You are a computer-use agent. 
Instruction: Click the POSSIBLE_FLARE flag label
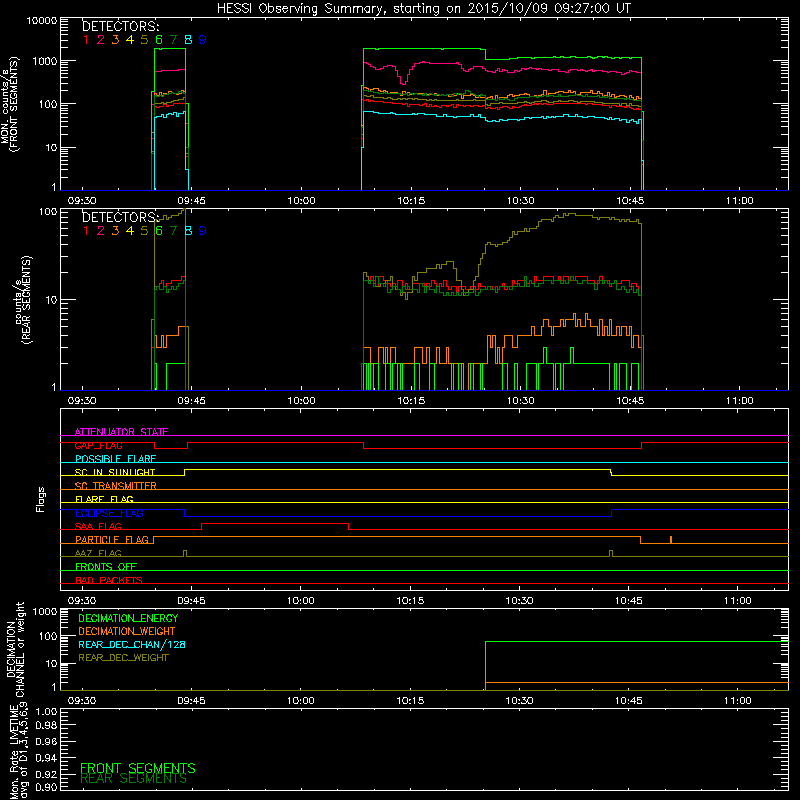[x=115, y=459]
